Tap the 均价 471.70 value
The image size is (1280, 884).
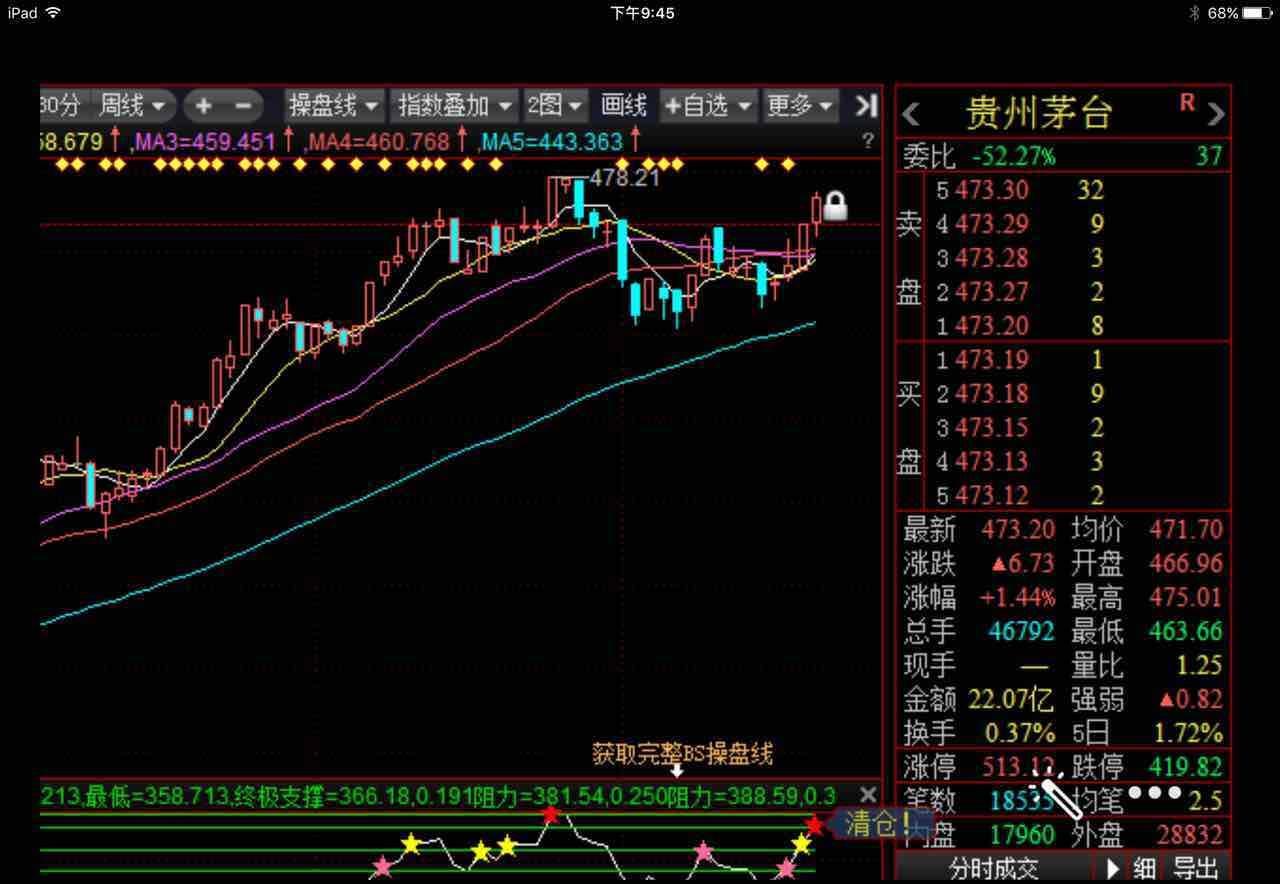(1186, 529)
